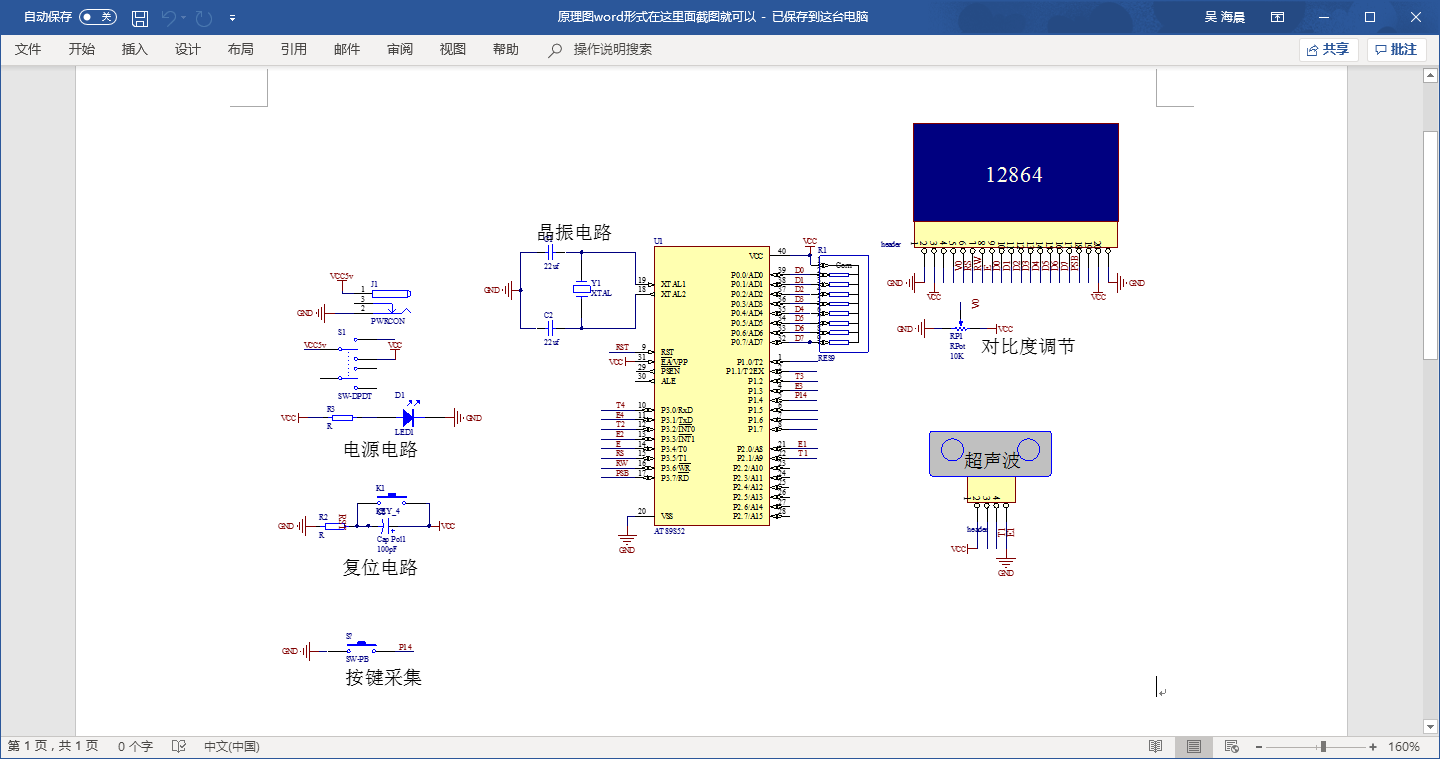This screenshot has height=759, width=1440.
Task: Switch to the 设计 ribbon tab
Action: 188,49
